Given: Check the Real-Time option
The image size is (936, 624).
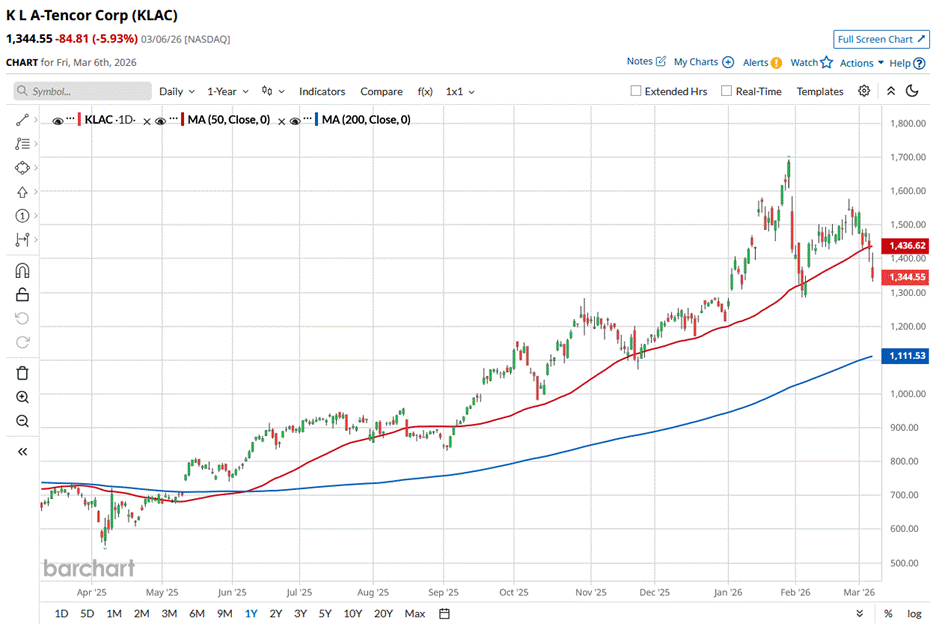Looking at the screenshot, I should pos(726,91).
